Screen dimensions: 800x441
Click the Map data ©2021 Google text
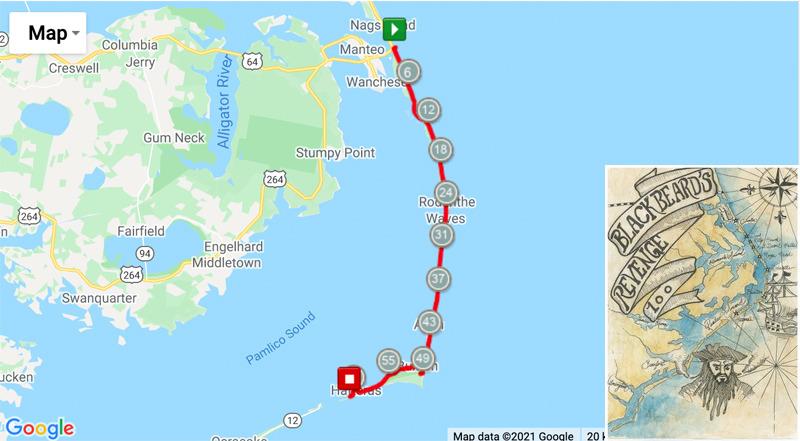coord(513,436)
